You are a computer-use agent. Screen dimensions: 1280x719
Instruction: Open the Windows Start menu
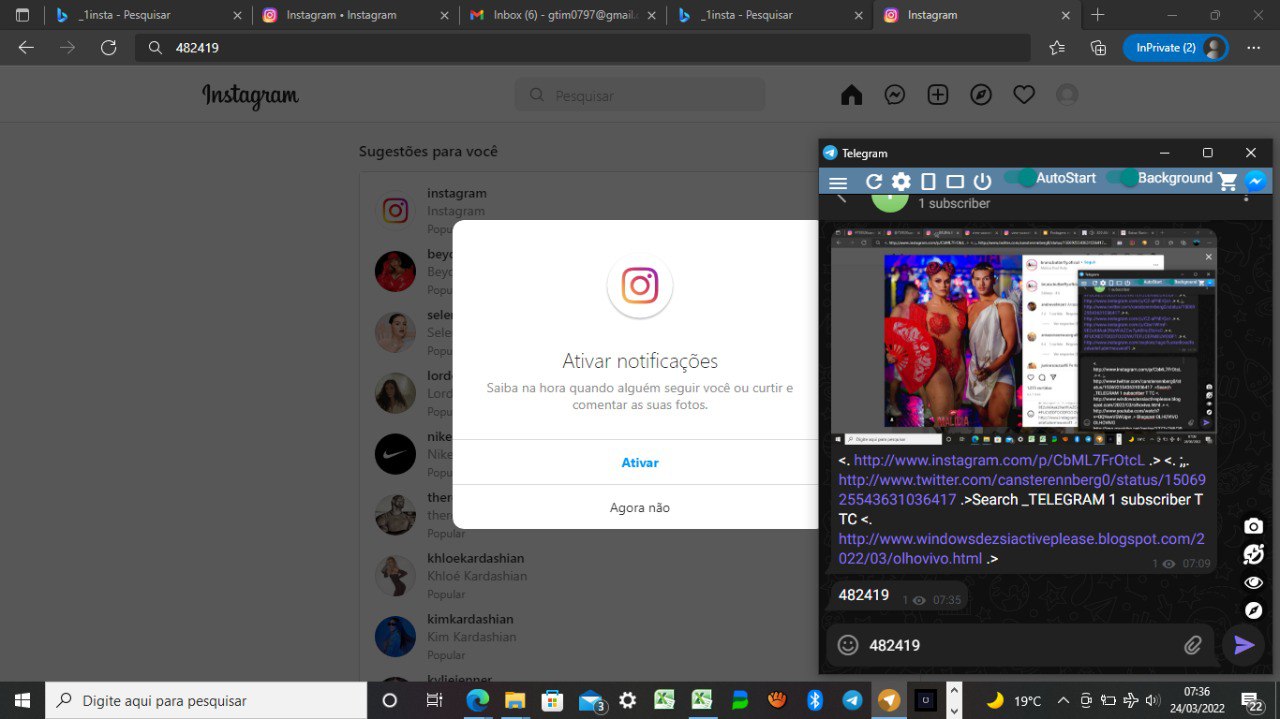22,700
